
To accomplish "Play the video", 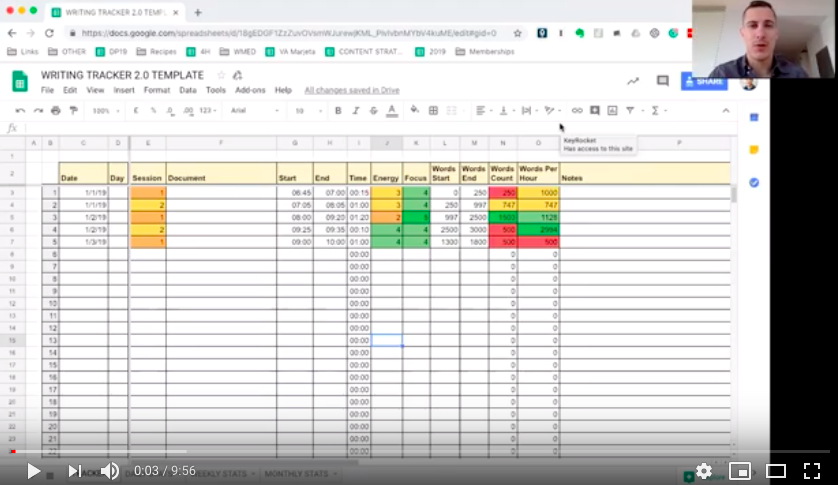I will (34, 471).
